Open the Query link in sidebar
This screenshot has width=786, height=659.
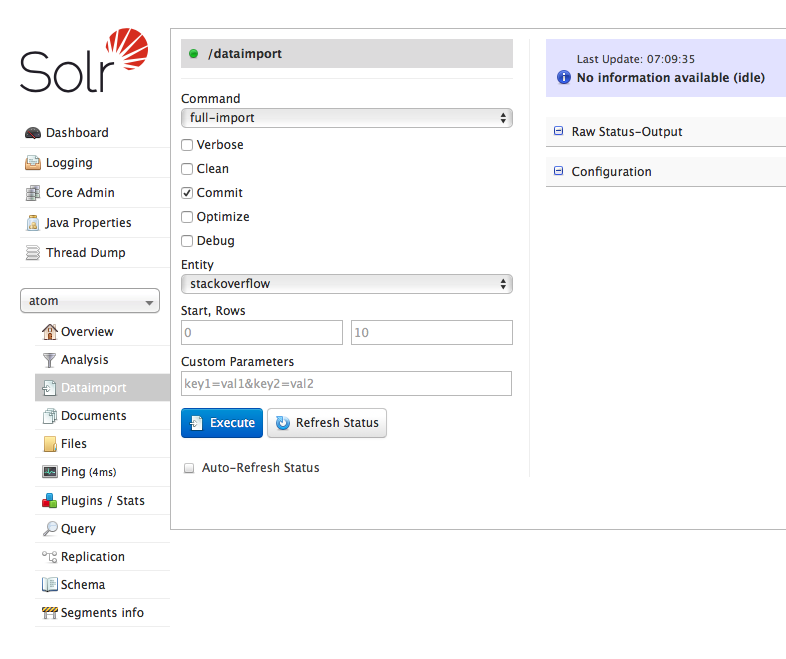coord(78,529)
